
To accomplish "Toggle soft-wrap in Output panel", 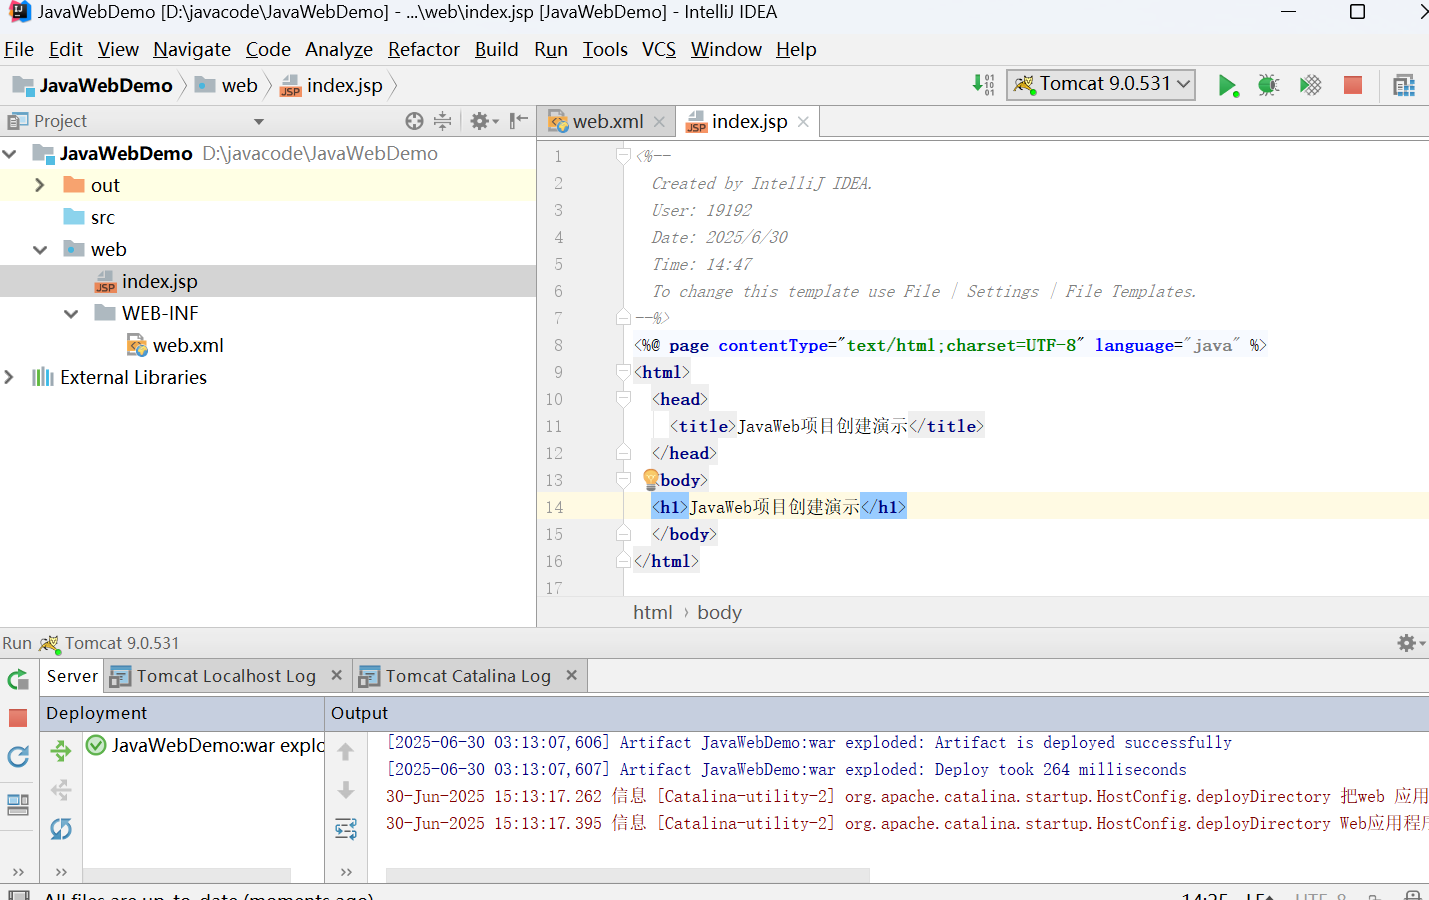I will point(346,829).
